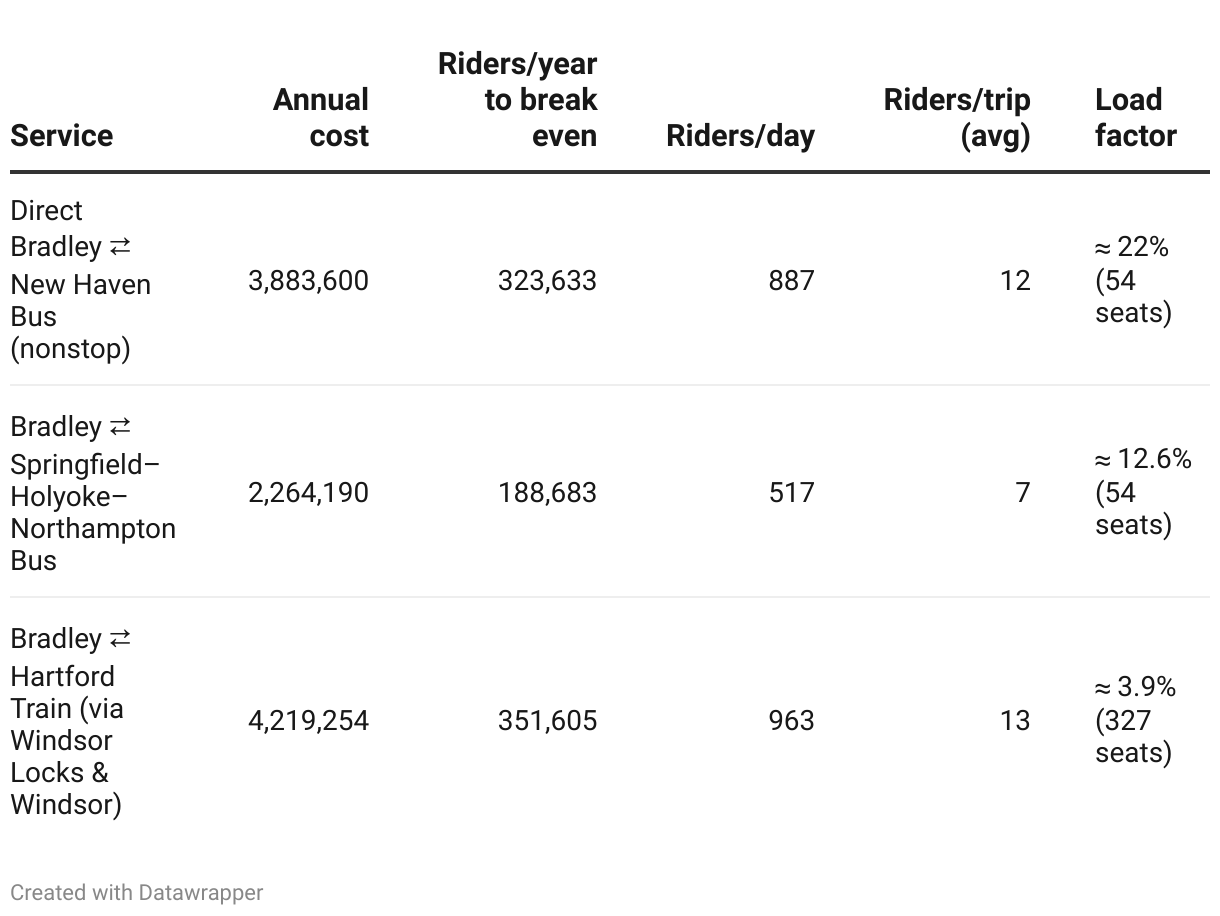This screenshot has height=916, width=1220.
Task: Select the 351,605 break-even riders cell
Action: tap(547, 721)
